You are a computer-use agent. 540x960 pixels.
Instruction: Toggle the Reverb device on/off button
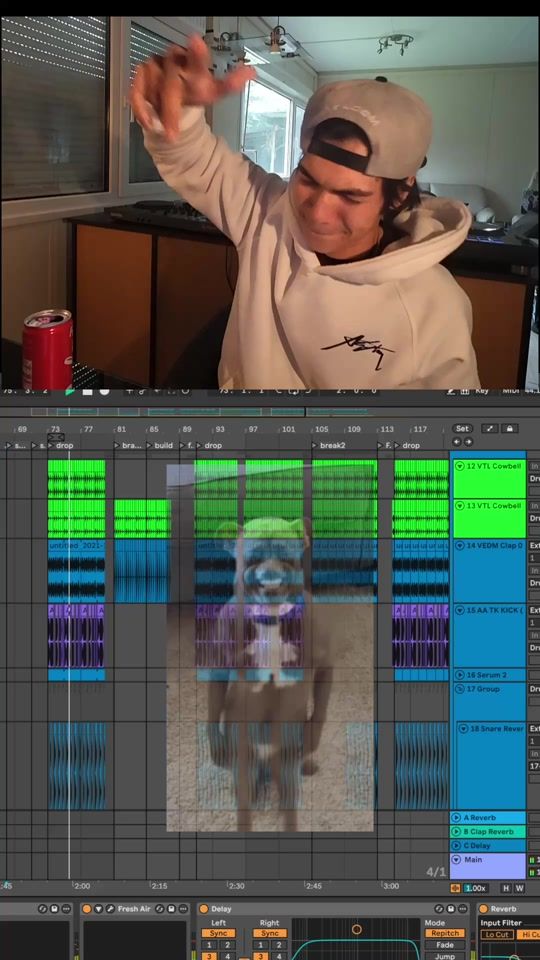pos(483,909)
